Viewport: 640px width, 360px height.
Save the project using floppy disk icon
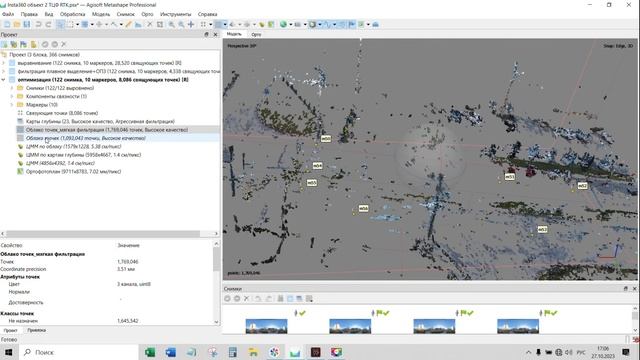point(27,24)
